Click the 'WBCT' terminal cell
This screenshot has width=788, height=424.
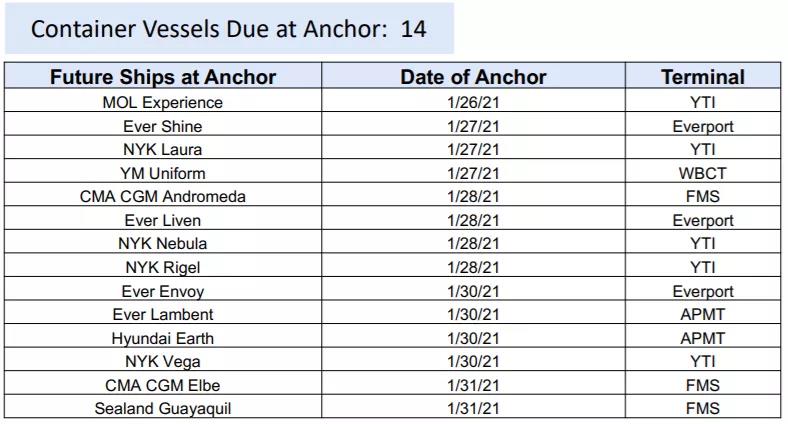(x=702, y=173)
